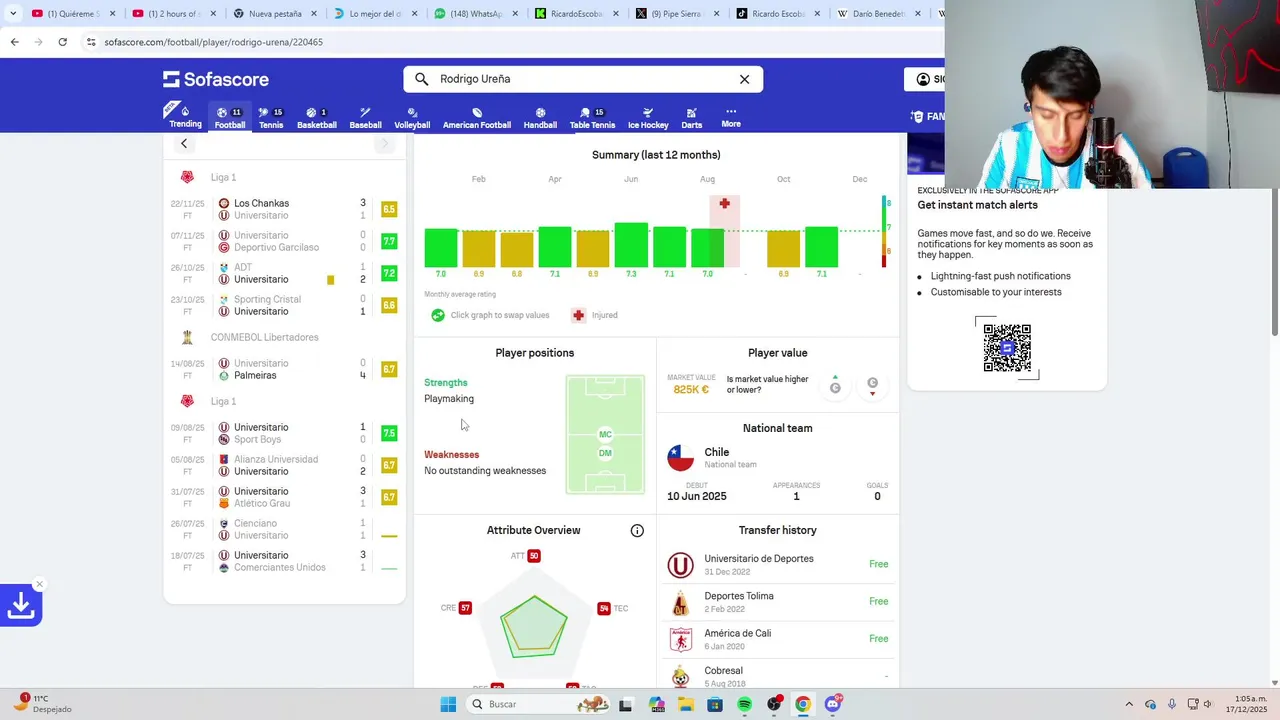
Task: Open Chrome from the taskbar
Action: [802, 704]
